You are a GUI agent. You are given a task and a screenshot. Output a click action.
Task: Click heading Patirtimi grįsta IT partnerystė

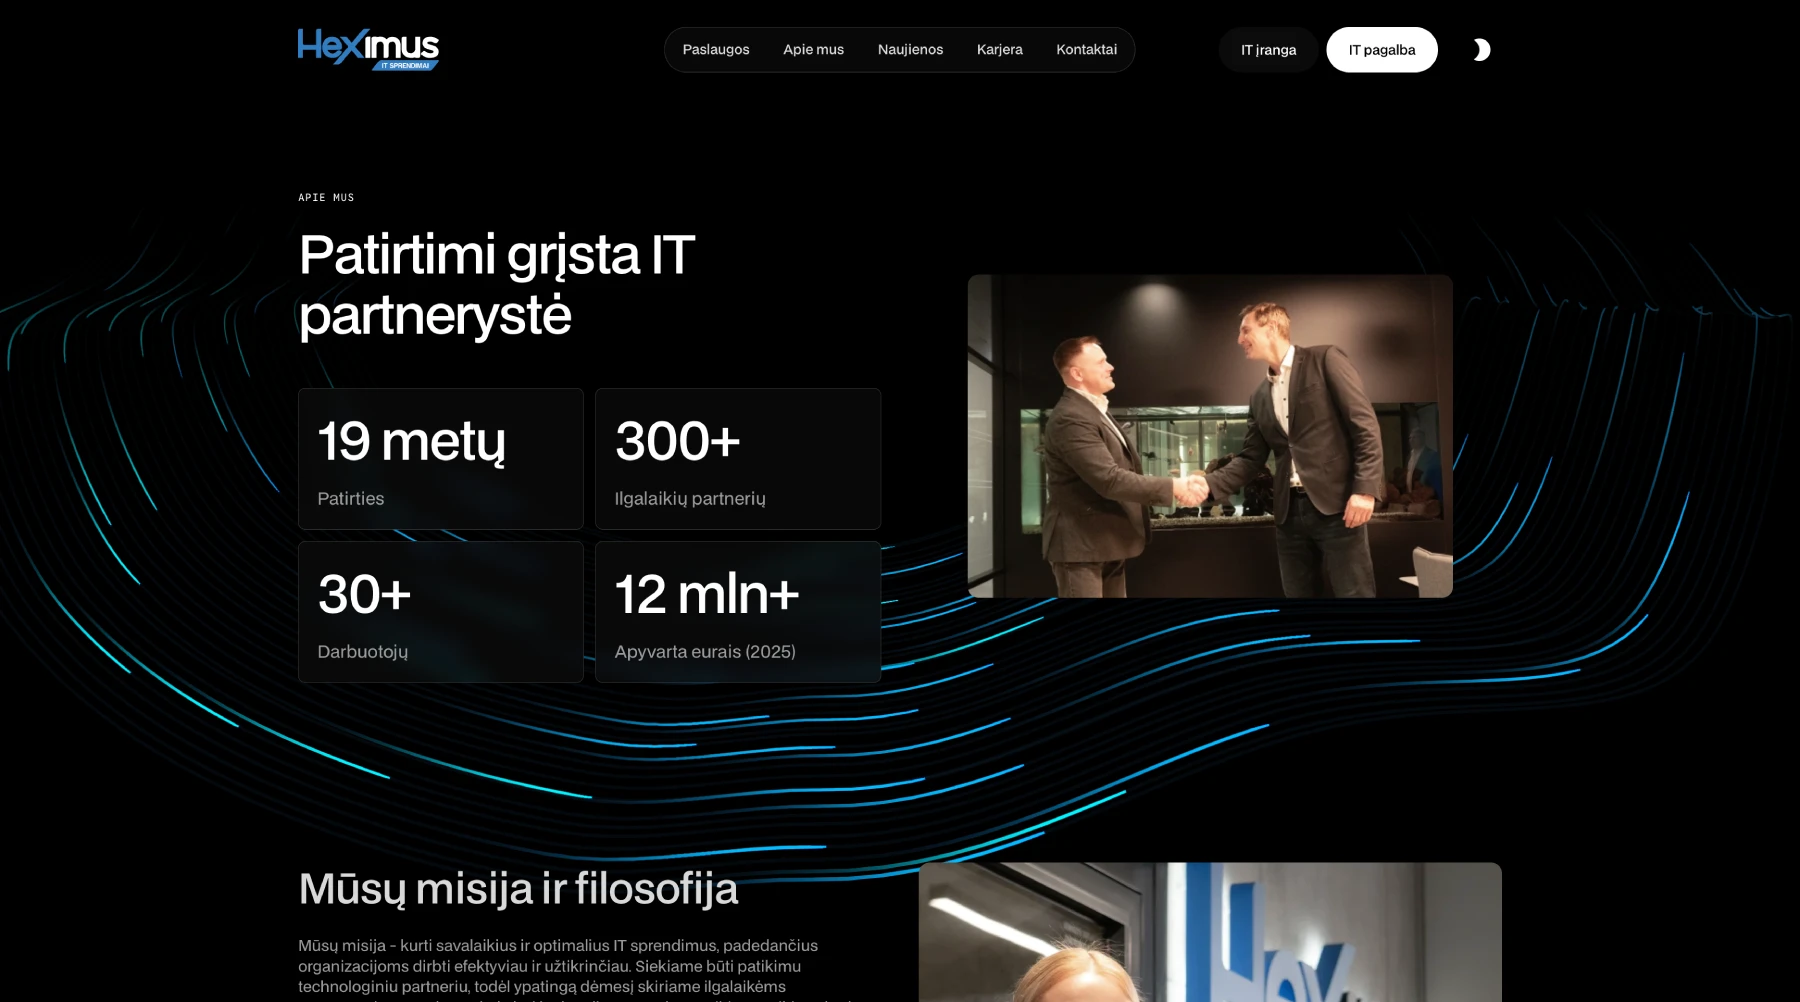click(496, 285)
